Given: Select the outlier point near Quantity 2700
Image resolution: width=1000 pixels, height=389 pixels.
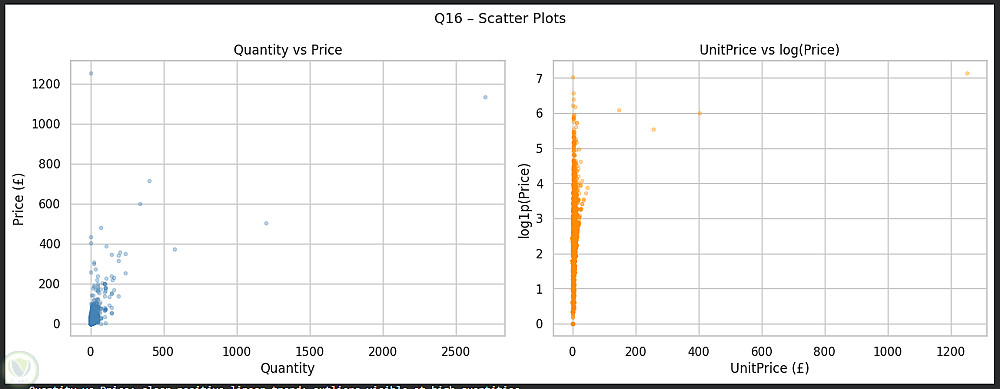Looking at the screenshot, I should (485, 97).
